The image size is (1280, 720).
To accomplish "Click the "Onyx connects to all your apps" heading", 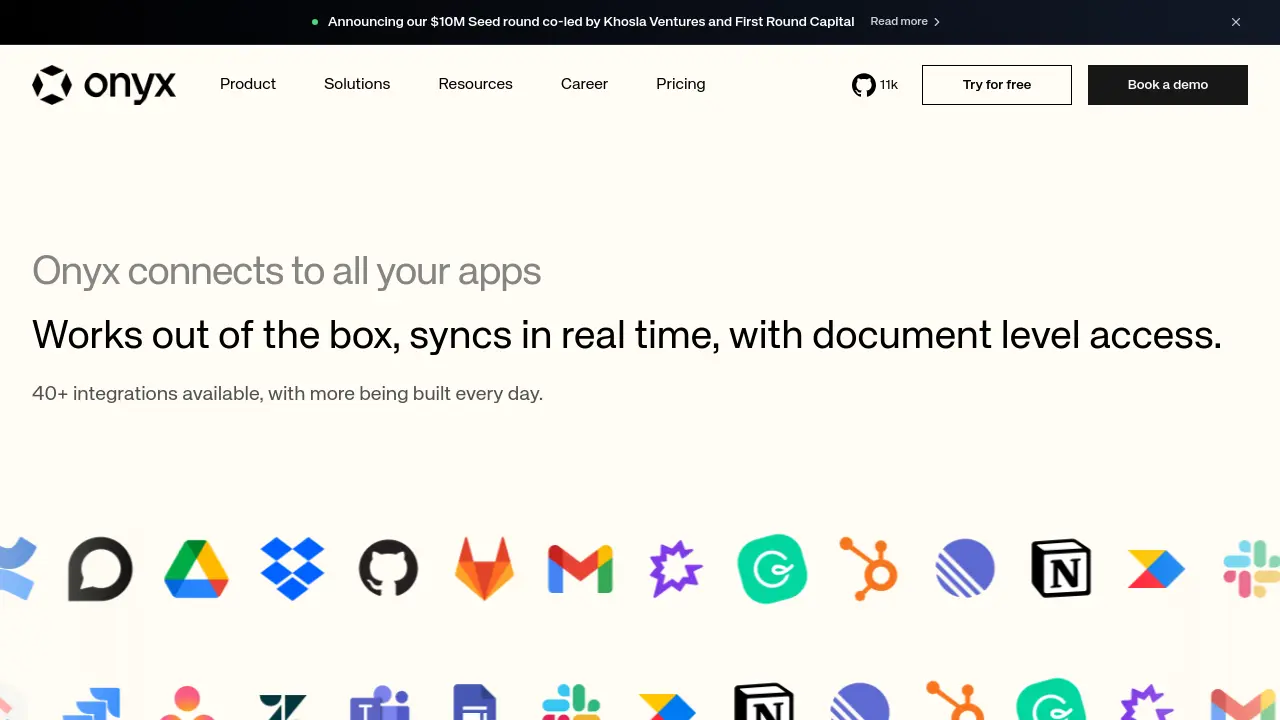I will pos(287,271).
